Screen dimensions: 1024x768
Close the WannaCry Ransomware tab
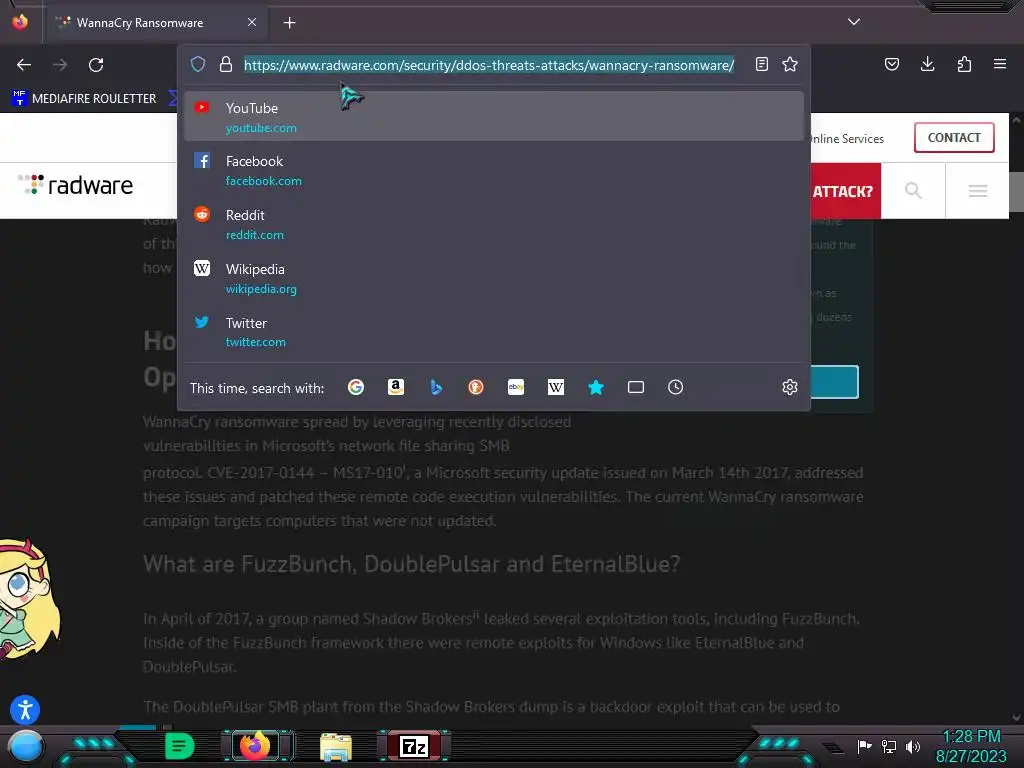point(252,22)
